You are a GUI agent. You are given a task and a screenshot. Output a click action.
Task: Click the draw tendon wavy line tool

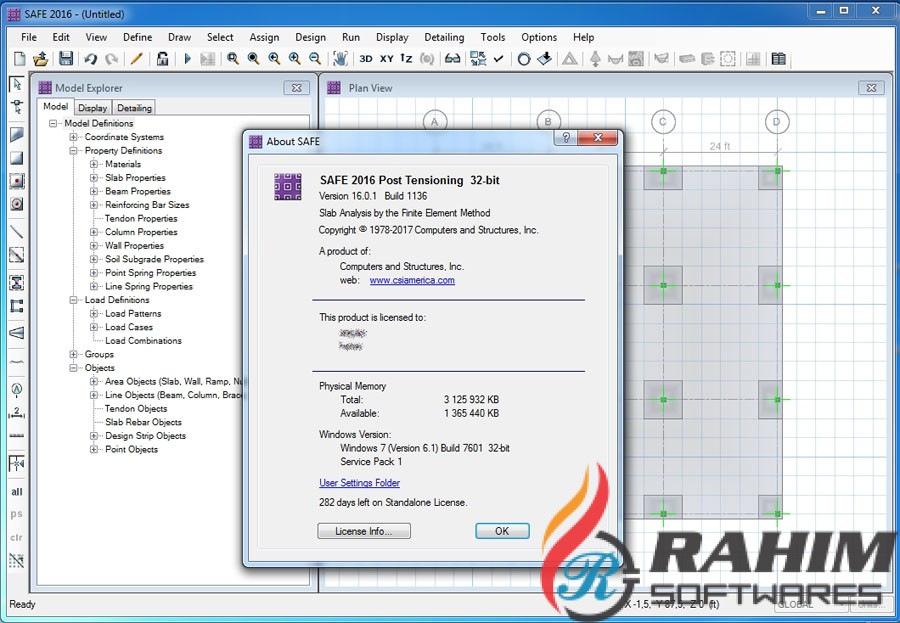point(17,362)
